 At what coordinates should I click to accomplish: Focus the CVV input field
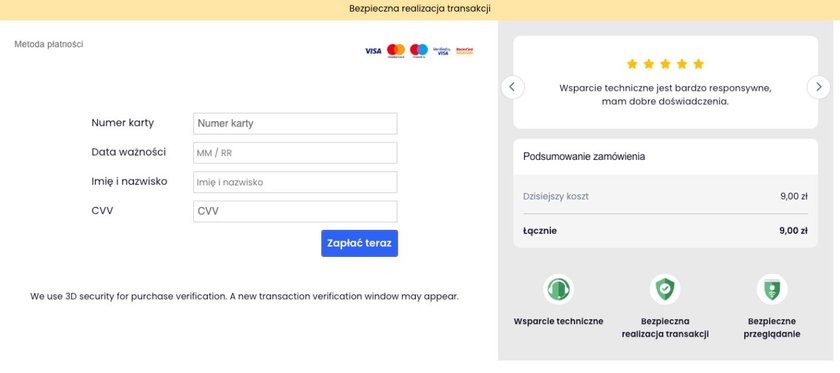point(295,211)
